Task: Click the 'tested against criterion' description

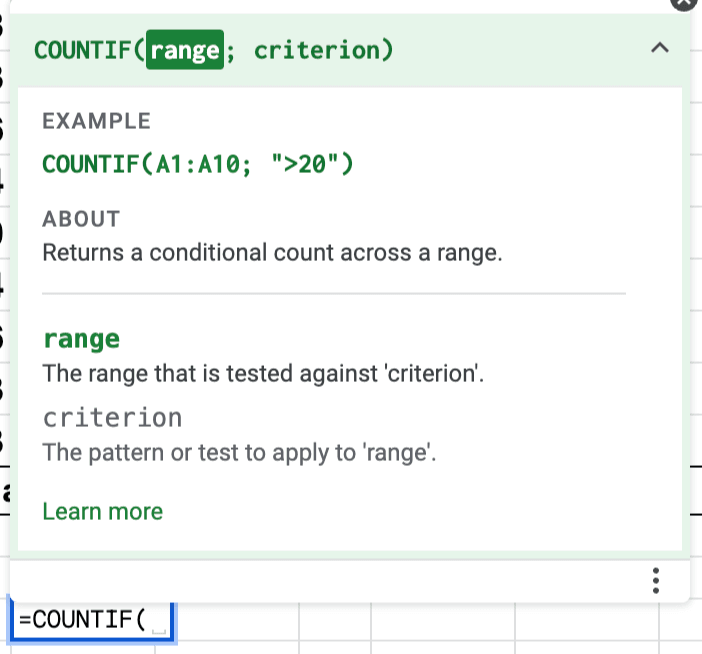Action: tap(263, 374)
